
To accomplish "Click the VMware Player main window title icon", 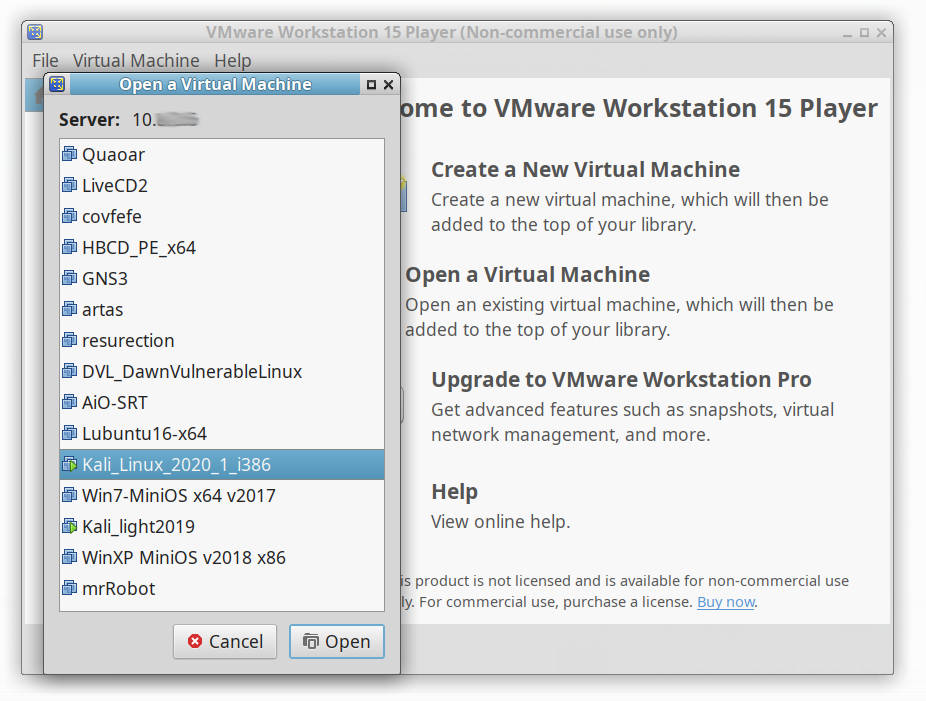I will 35,32.
